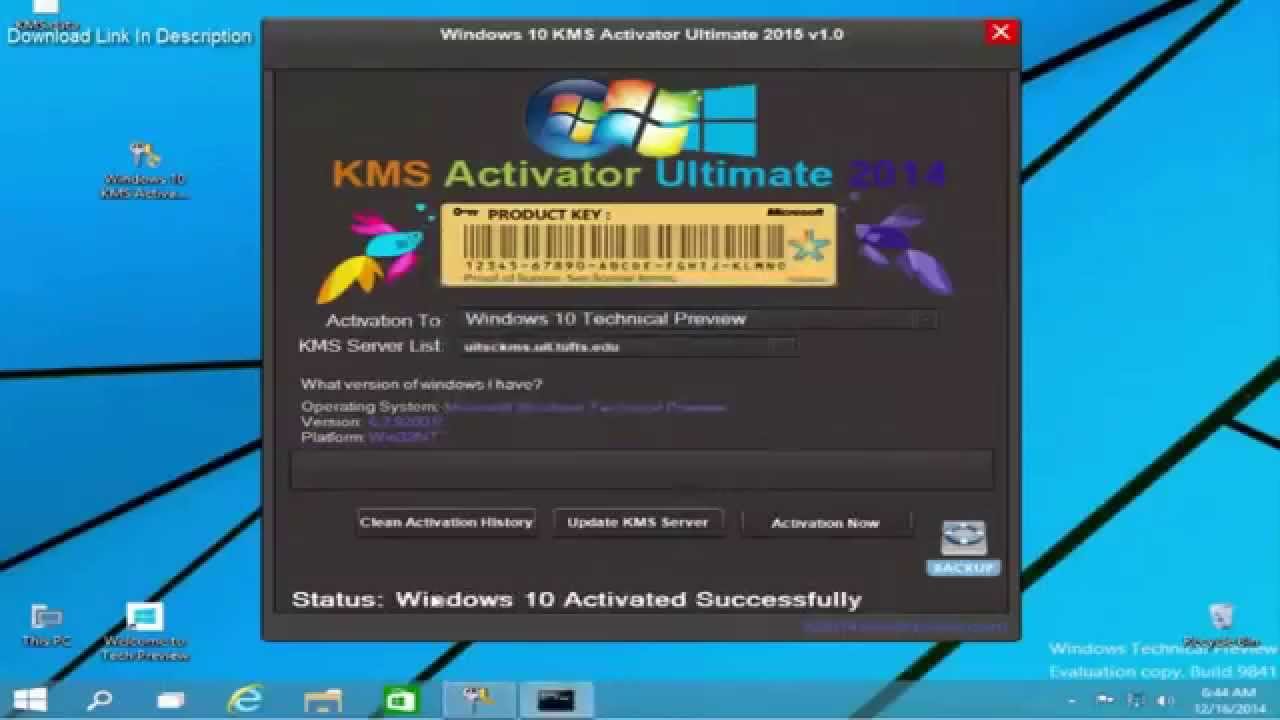Image resolution: width=1280 pixels, height=720 pixels.
Task: Click the 'Status: Windows 10 Activated Successfully' text
Action: coord(576,600)
